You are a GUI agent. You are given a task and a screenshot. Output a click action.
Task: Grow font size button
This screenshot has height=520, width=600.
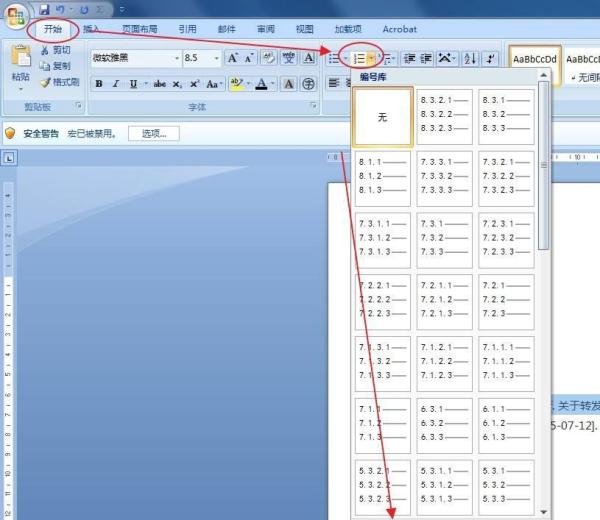tap(233, 58)
